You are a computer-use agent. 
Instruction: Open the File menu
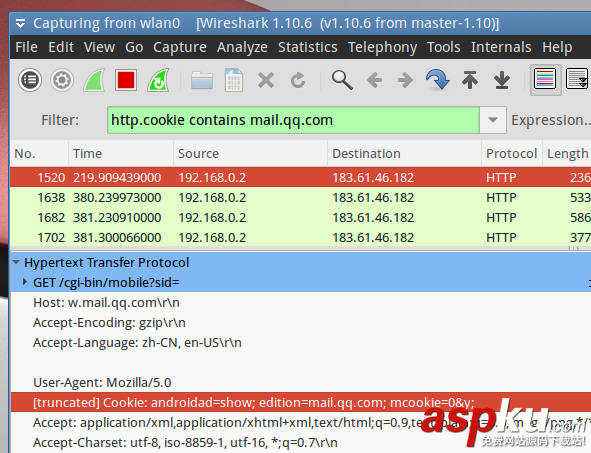26,47
